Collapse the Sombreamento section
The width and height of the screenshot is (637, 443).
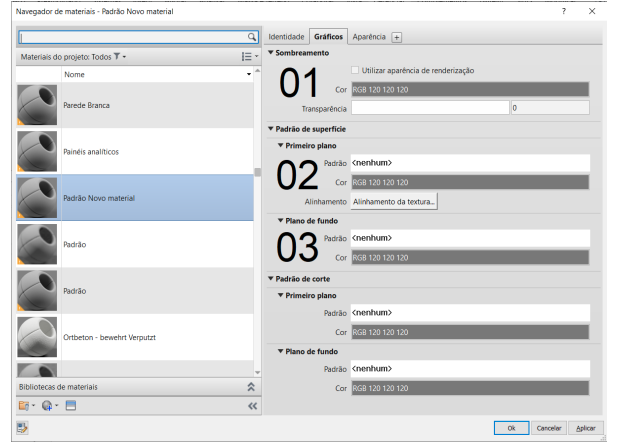click(271, 52)
